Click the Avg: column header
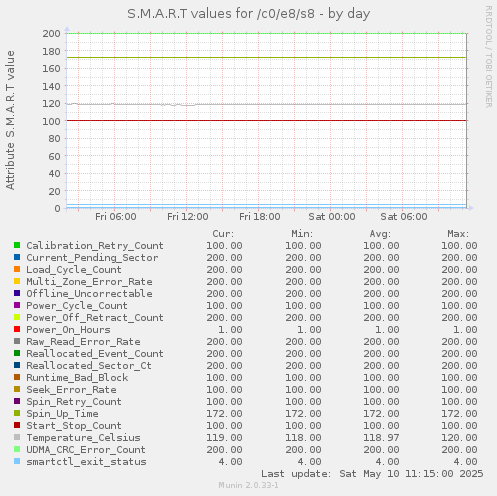The height and width of the screenshot is (496, 497). point(380,234)
